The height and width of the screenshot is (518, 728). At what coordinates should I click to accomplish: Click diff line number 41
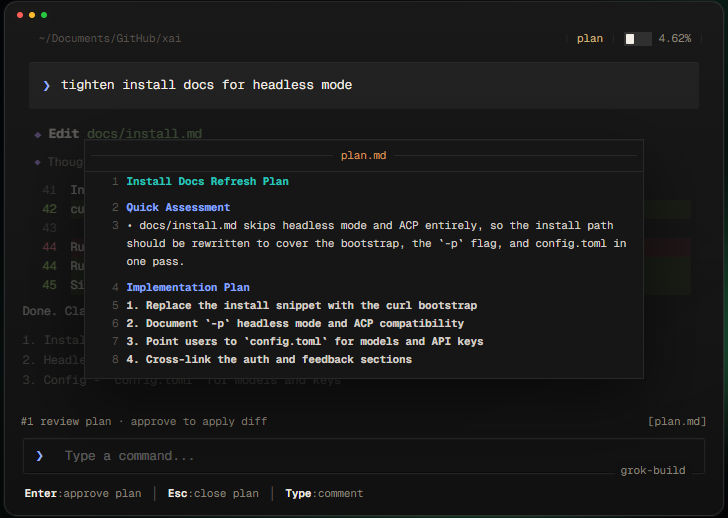(49, 190)
